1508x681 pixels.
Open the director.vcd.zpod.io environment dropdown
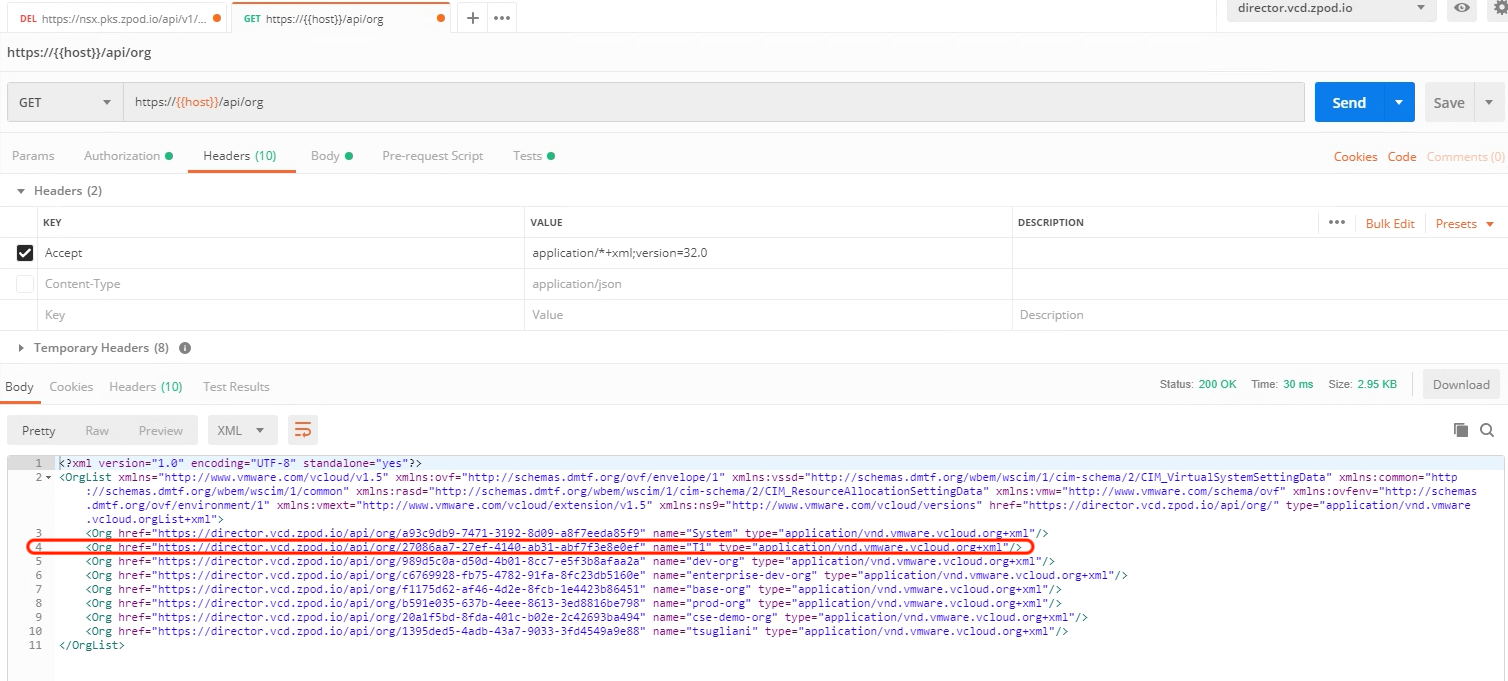[x=1331, y=8]
